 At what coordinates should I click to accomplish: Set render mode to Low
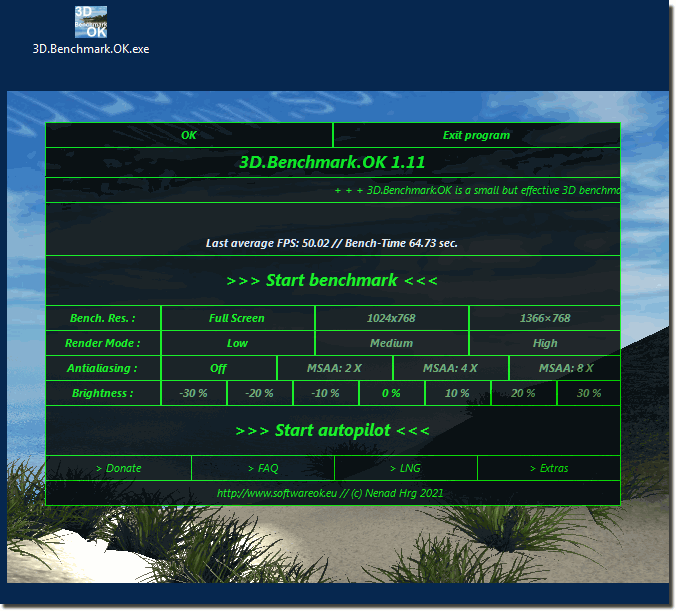pos(237,343)
